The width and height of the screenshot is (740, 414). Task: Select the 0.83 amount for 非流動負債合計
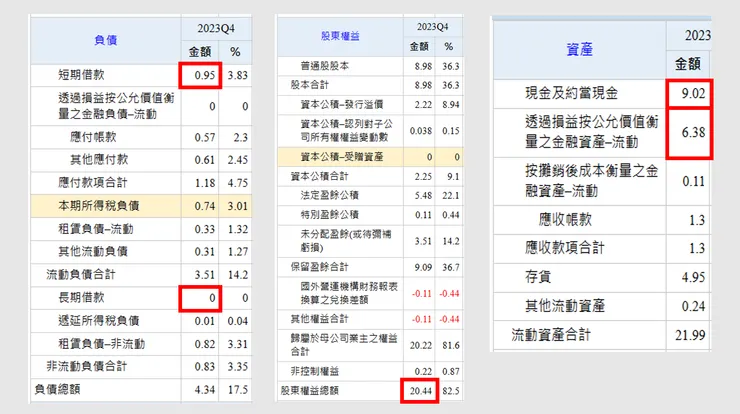(x=205, y=367)
